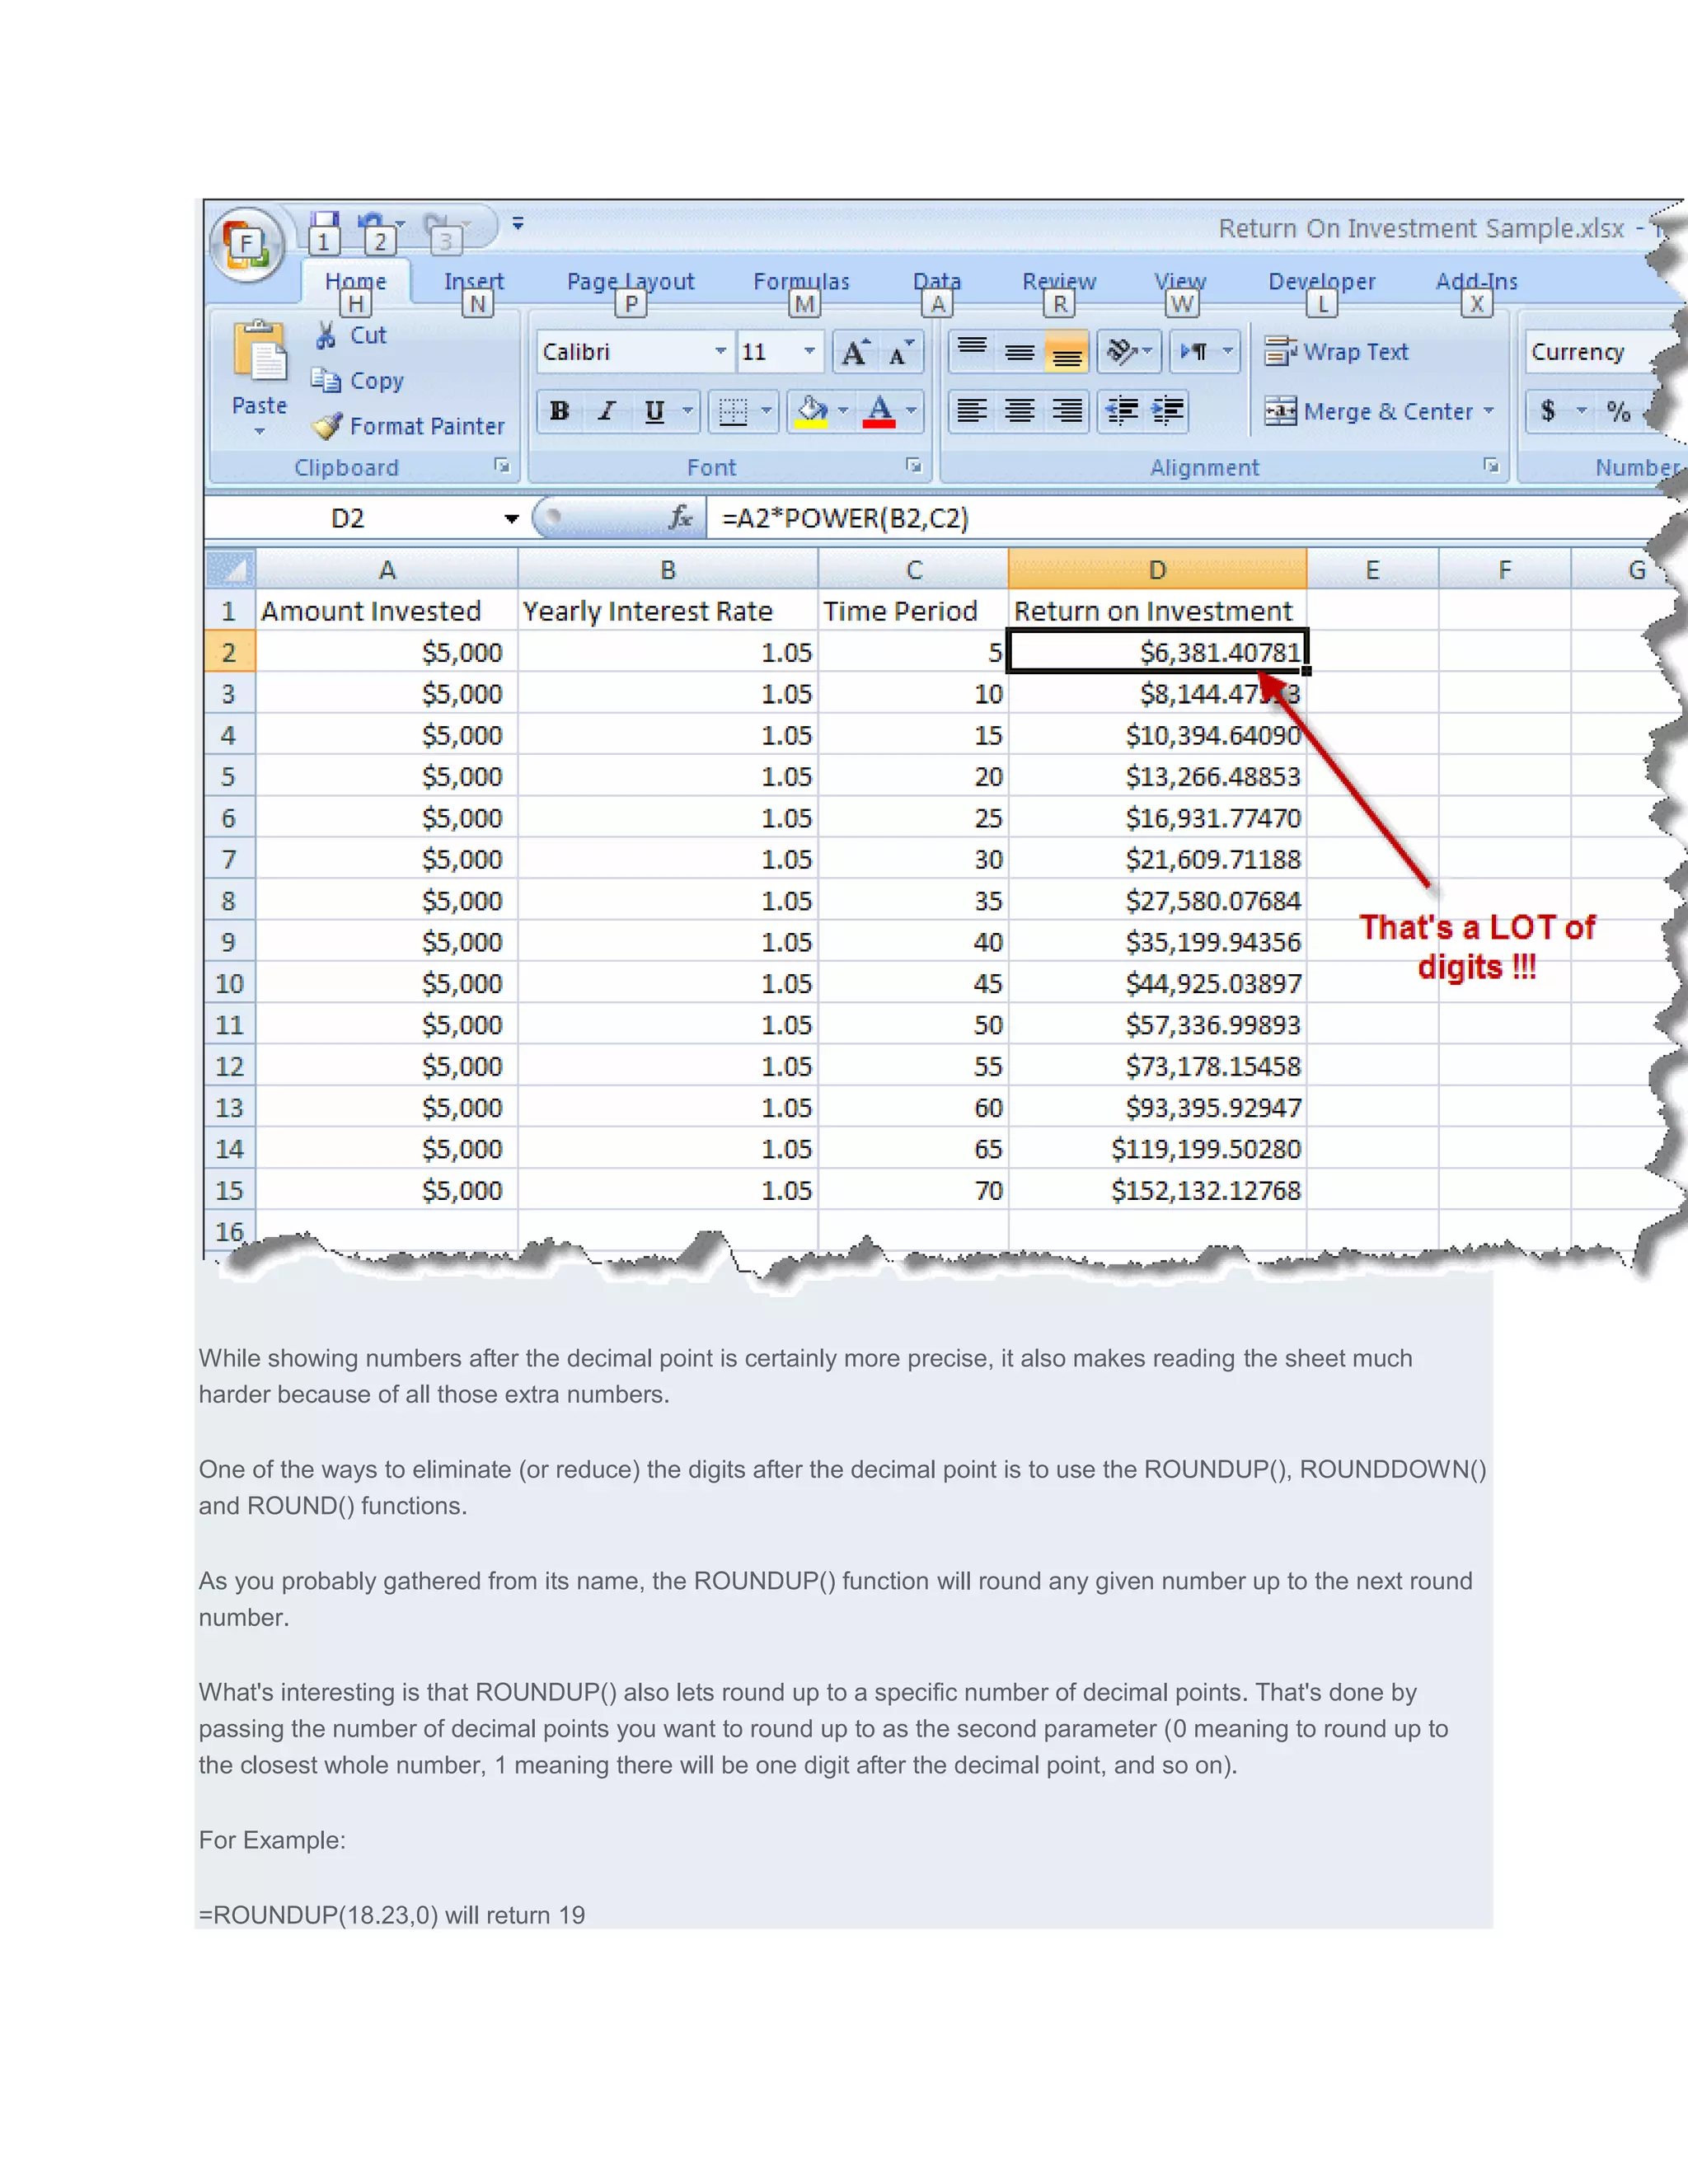
Task: Open the Review tab
Action: pos(1059,282)
